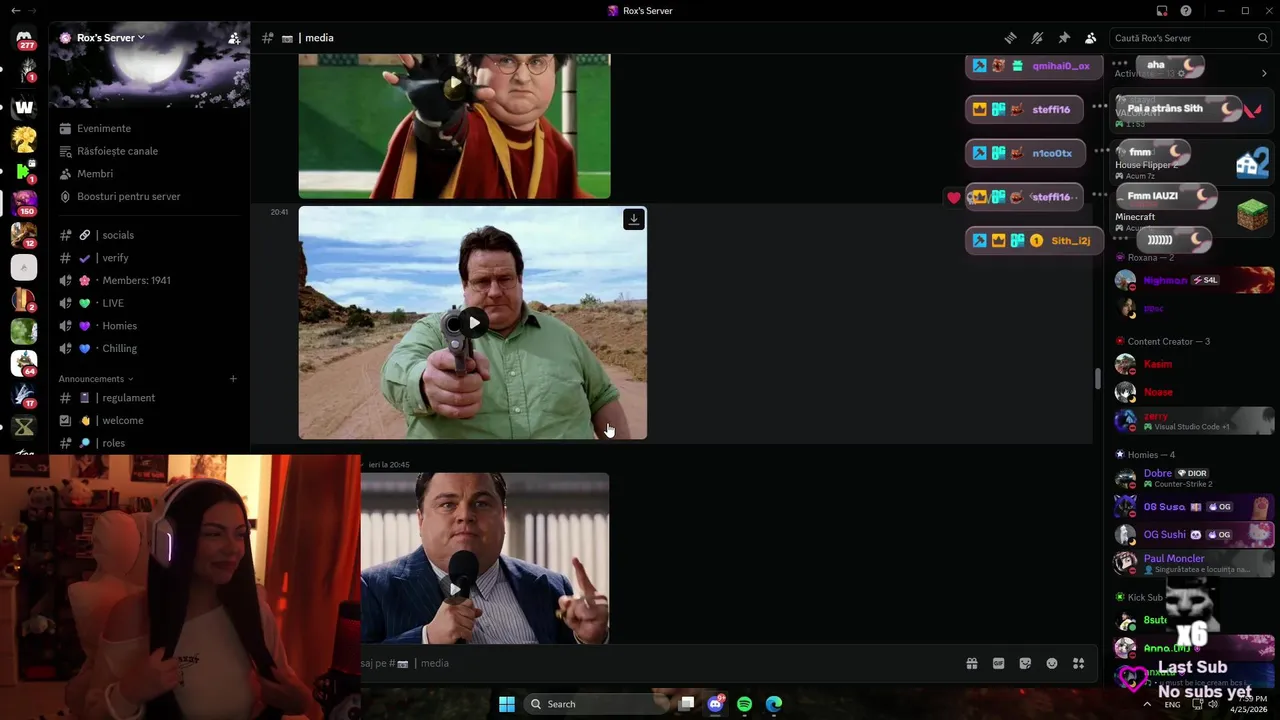Open the server icon with 64 badge
Screen dimensions: 1280x720
point(24,363)
